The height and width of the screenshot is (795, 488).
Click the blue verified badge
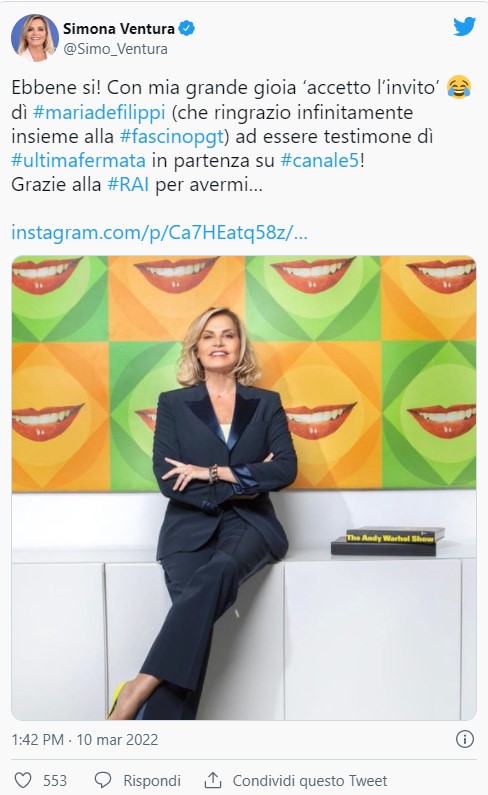[187, 28]
